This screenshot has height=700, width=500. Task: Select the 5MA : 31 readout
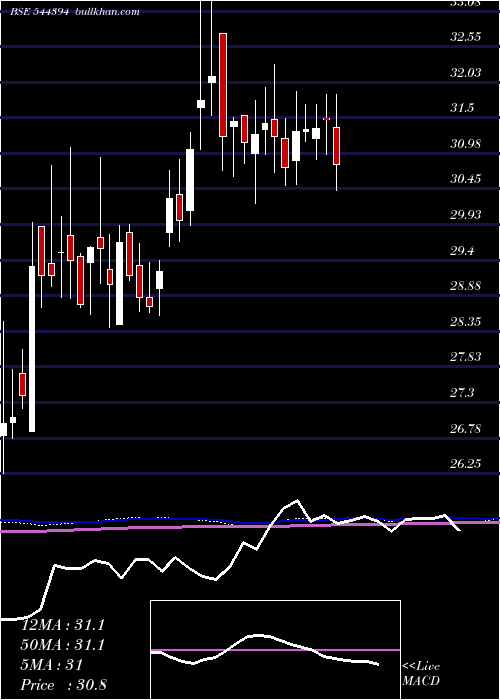coord(52,665)
